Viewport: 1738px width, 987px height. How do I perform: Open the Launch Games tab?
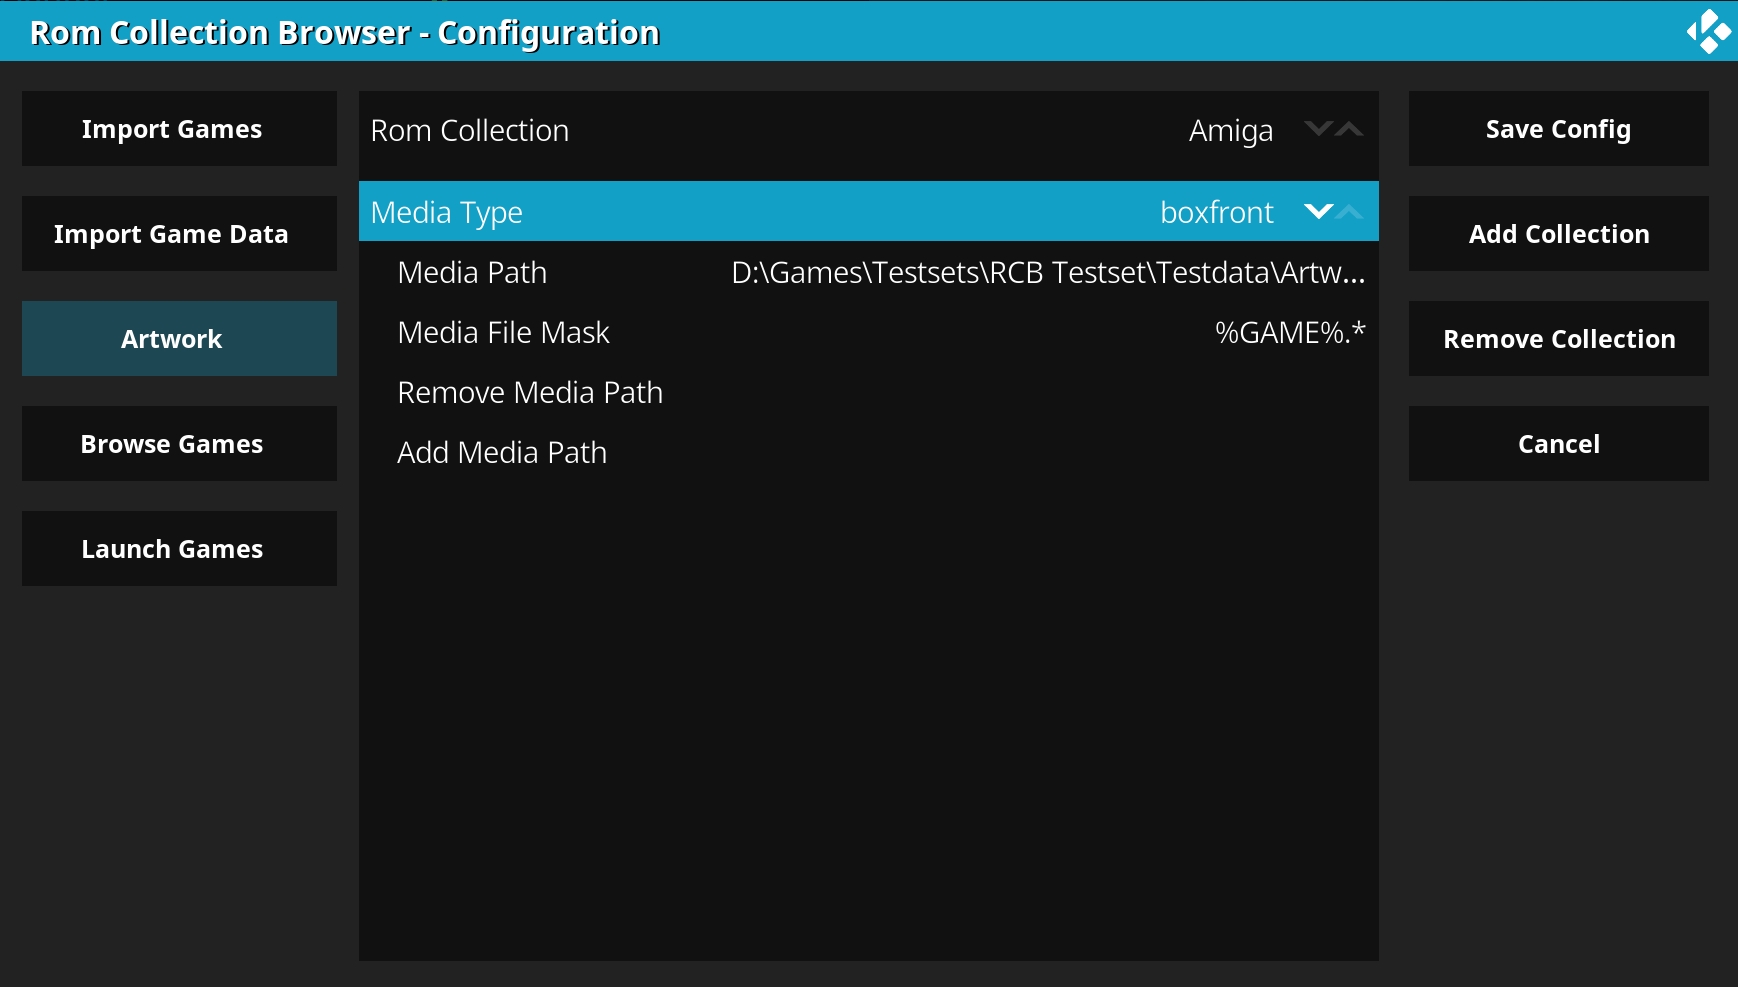coord(179,549)
